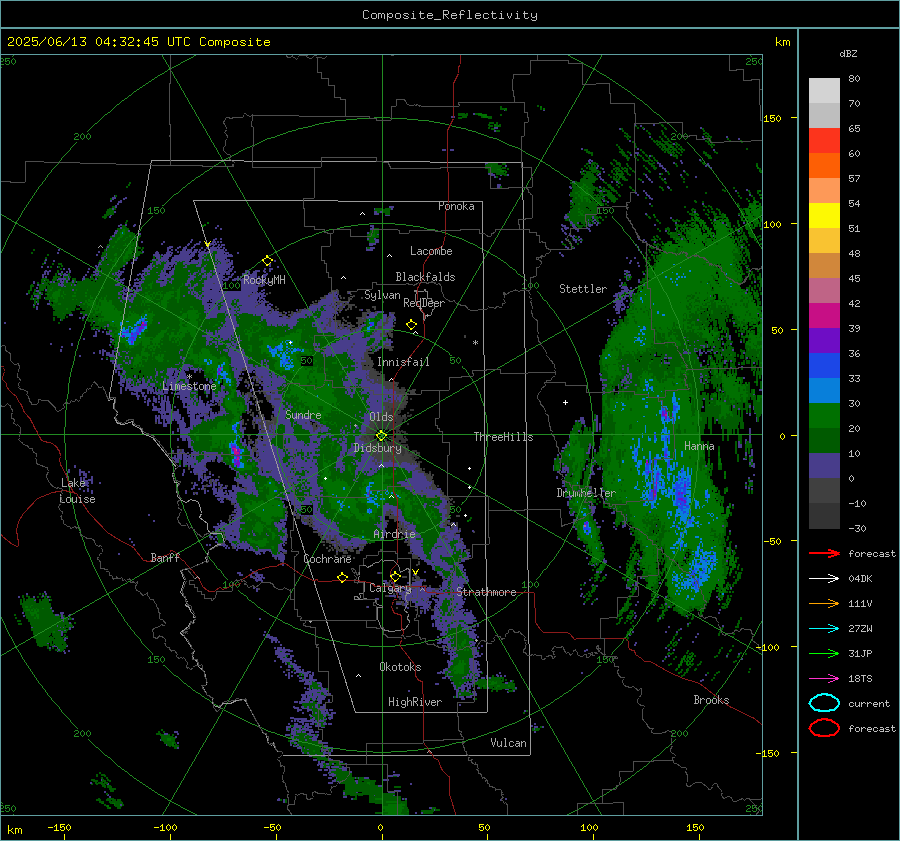Click the yellow radar-site diamond at Olds

[x=381, y=436]
